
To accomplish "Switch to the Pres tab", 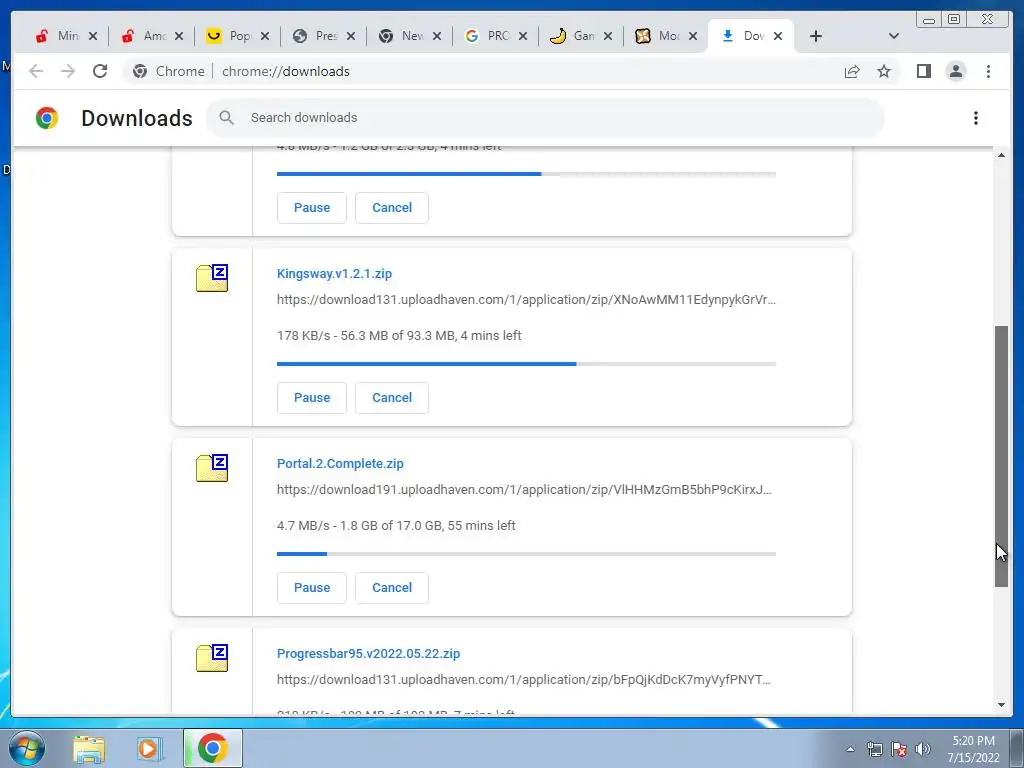I will (316, 36).
